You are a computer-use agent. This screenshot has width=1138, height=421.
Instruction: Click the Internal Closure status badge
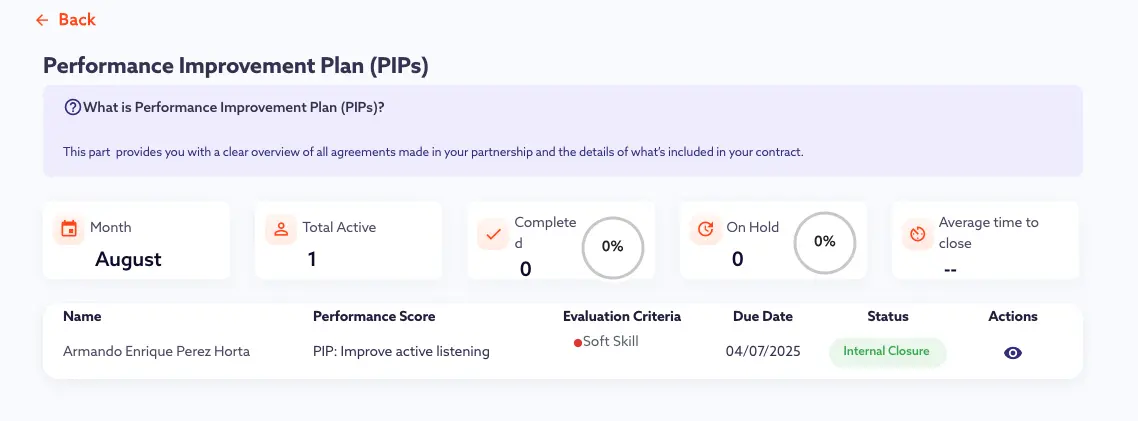[887, 352]
